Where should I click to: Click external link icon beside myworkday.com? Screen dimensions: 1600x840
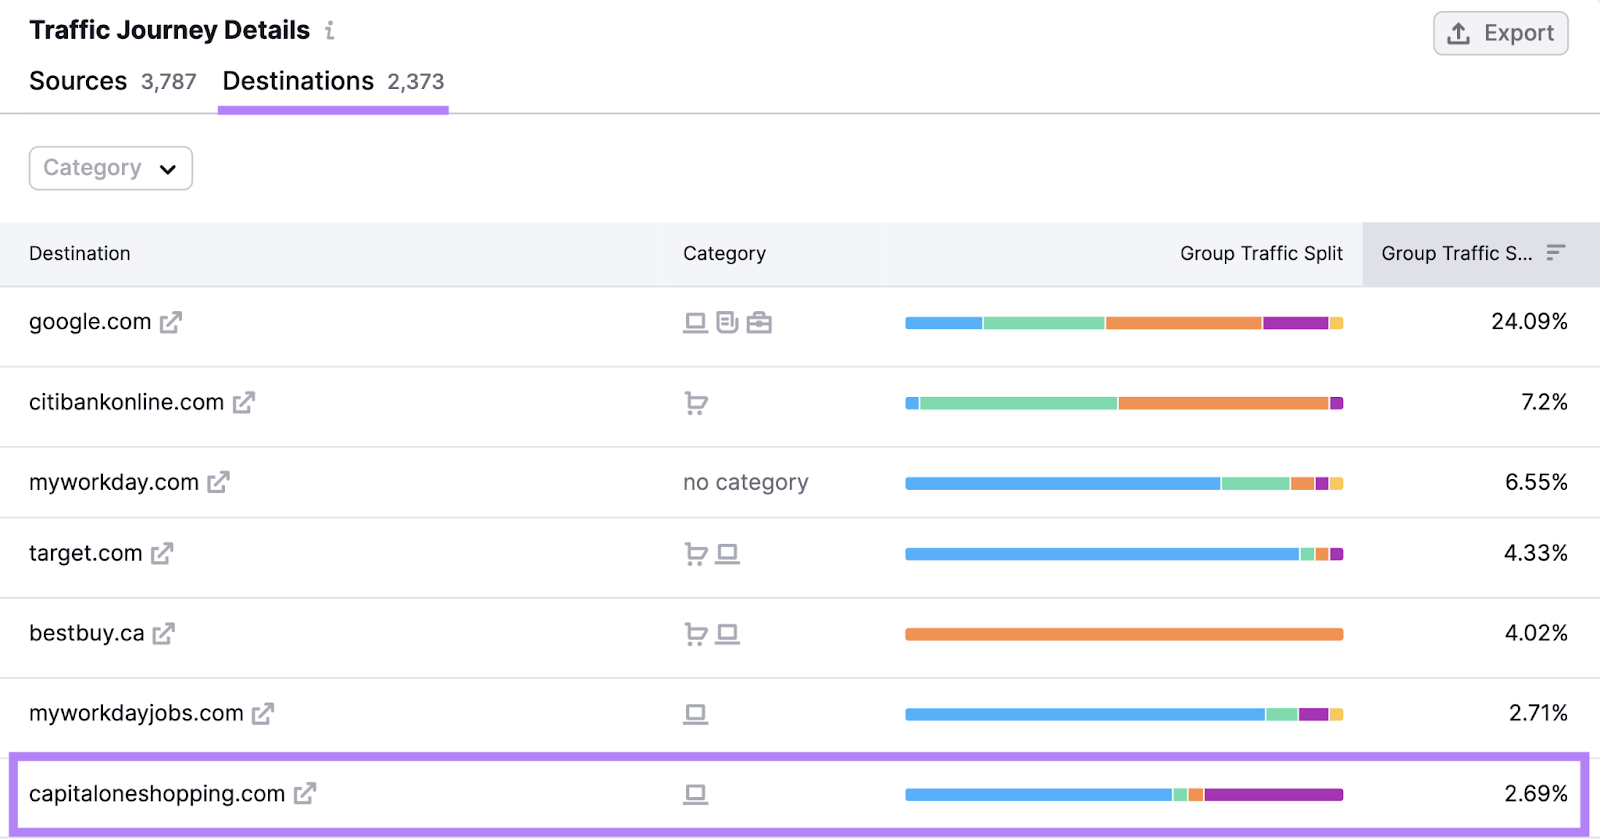pyautogui.click(x=218, y=482)
